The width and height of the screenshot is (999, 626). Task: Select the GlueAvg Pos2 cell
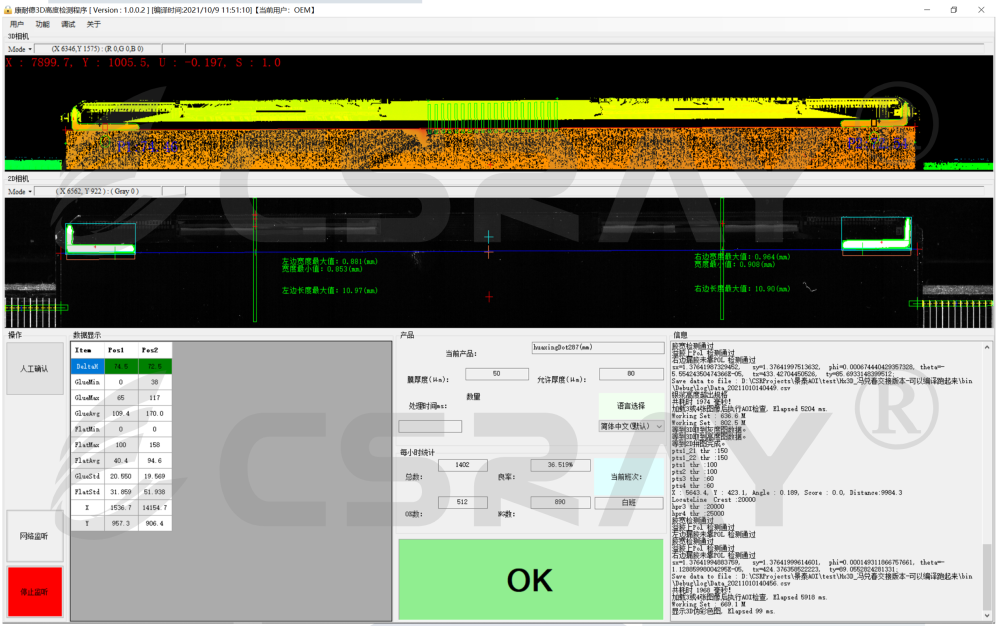pos(153,412)
